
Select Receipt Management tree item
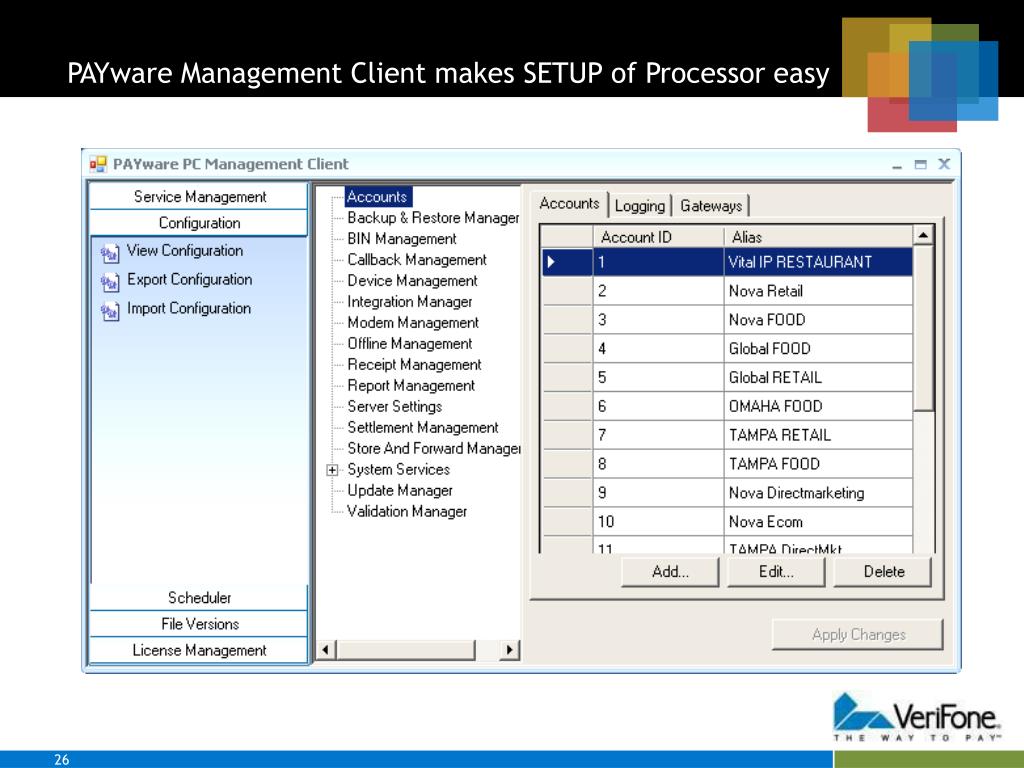click(x=414, y=364)
